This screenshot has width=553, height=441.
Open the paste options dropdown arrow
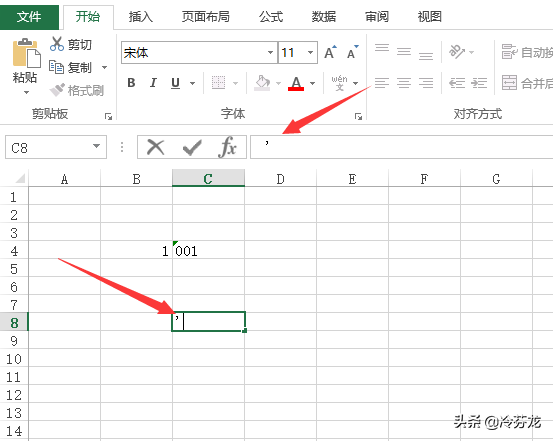(x=26, y=92)
